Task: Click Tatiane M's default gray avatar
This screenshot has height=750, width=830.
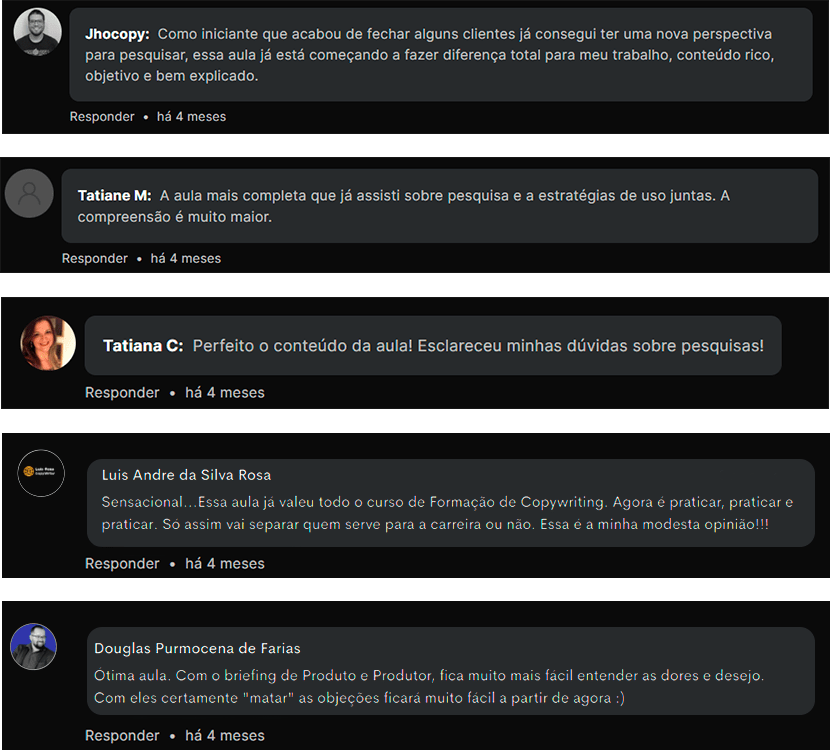Action: 29,194
